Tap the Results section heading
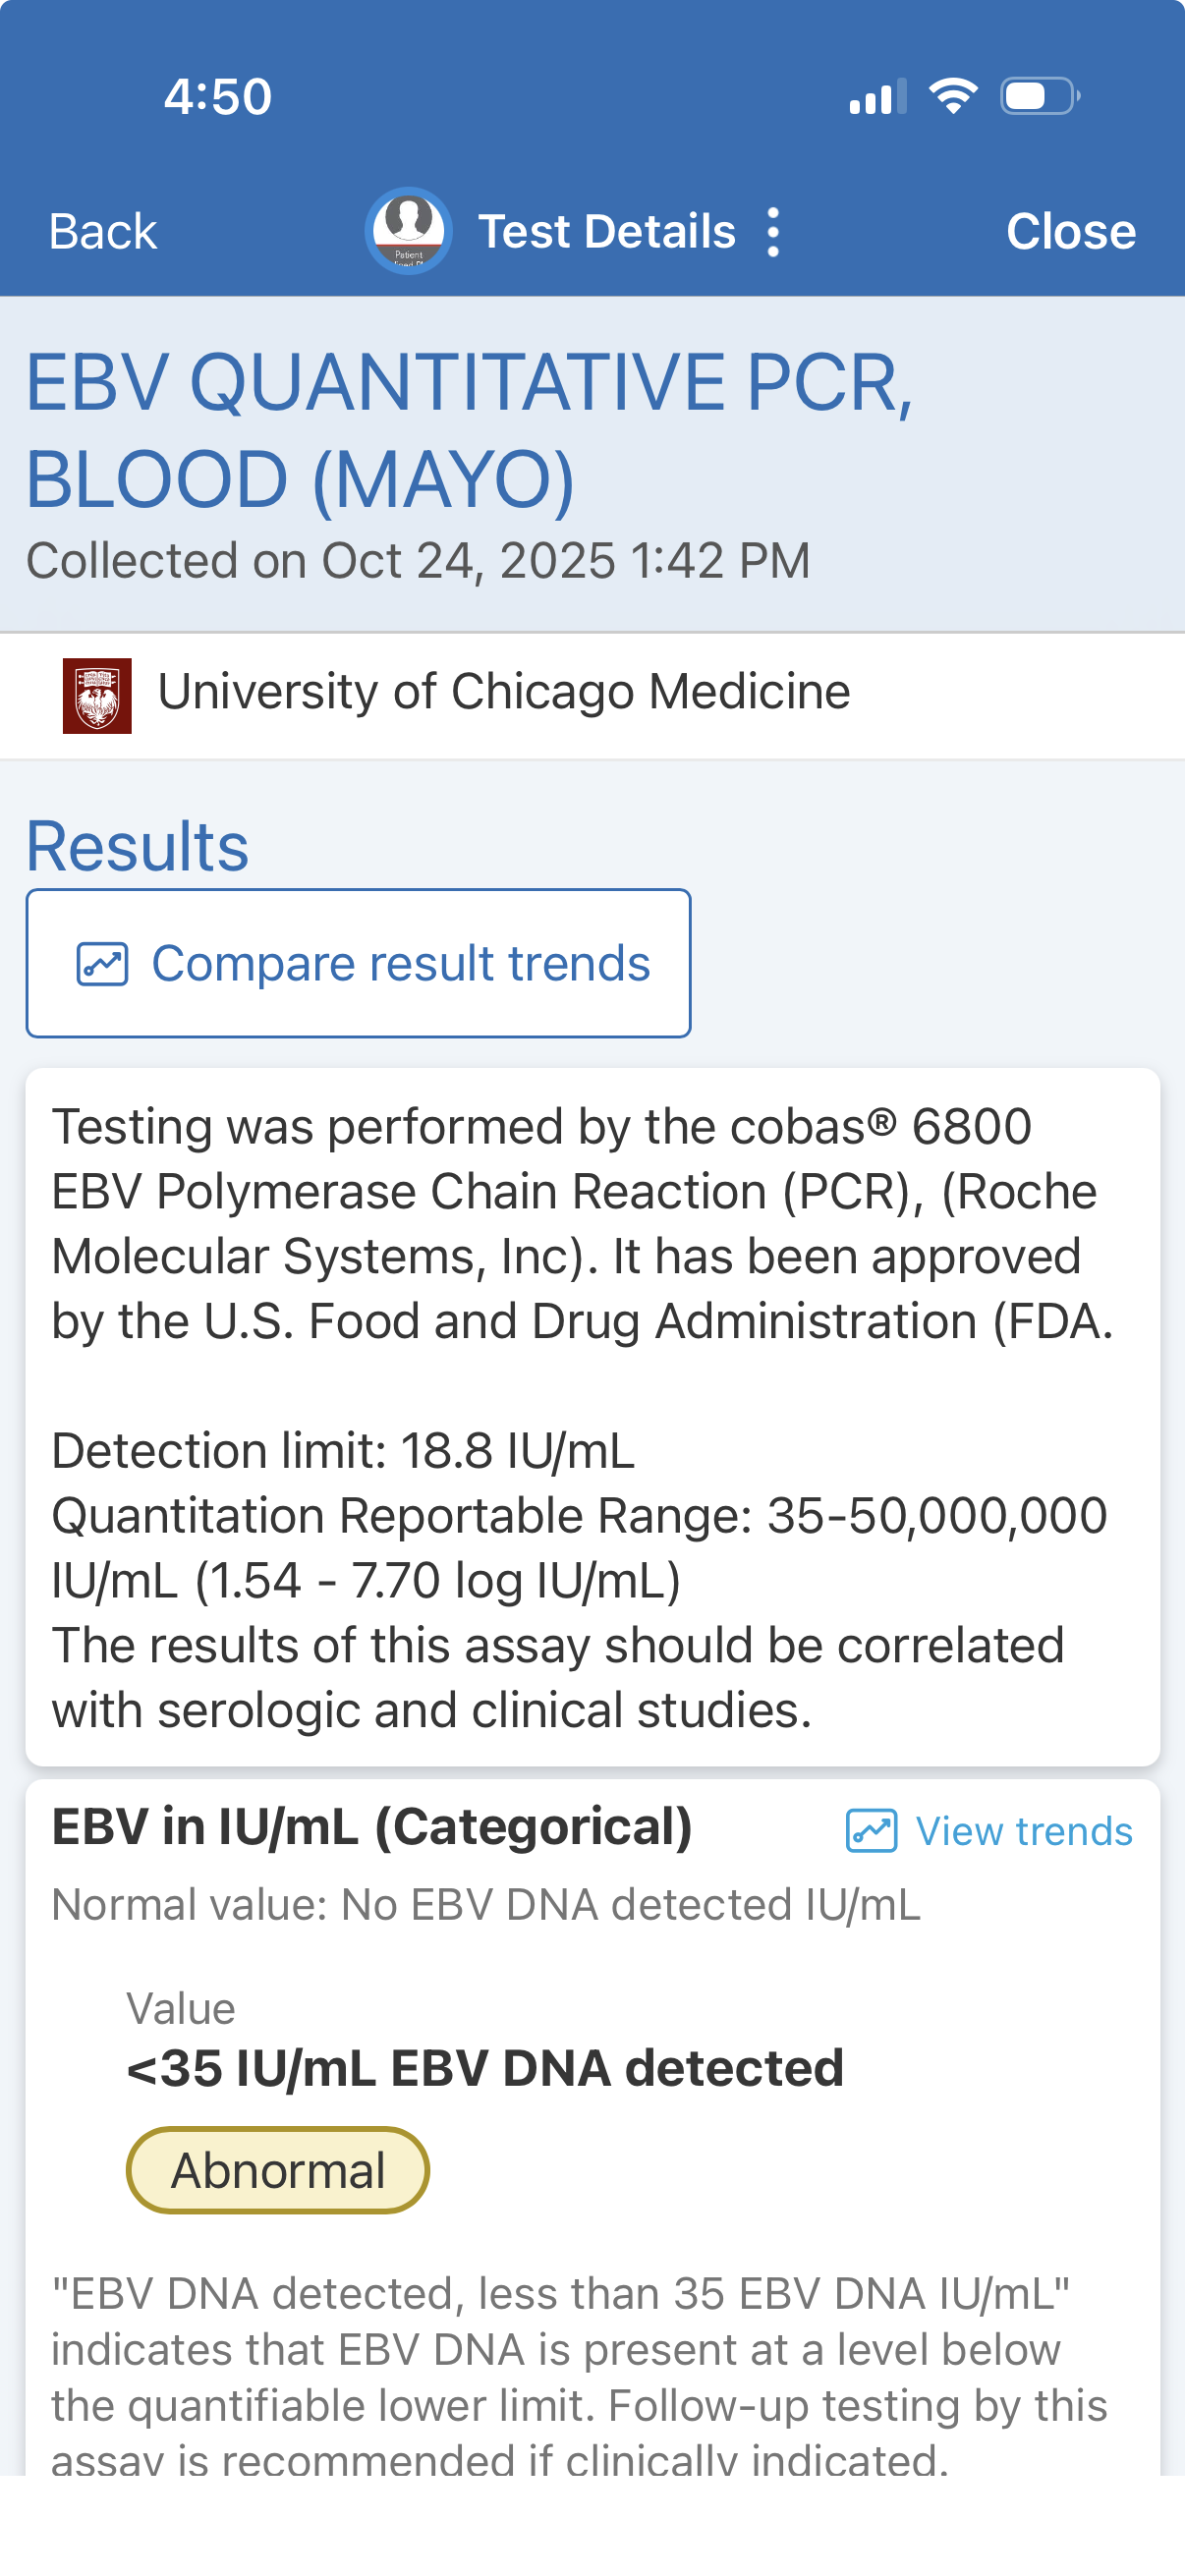This screenshot has height=2576, width=1185. 138,846
